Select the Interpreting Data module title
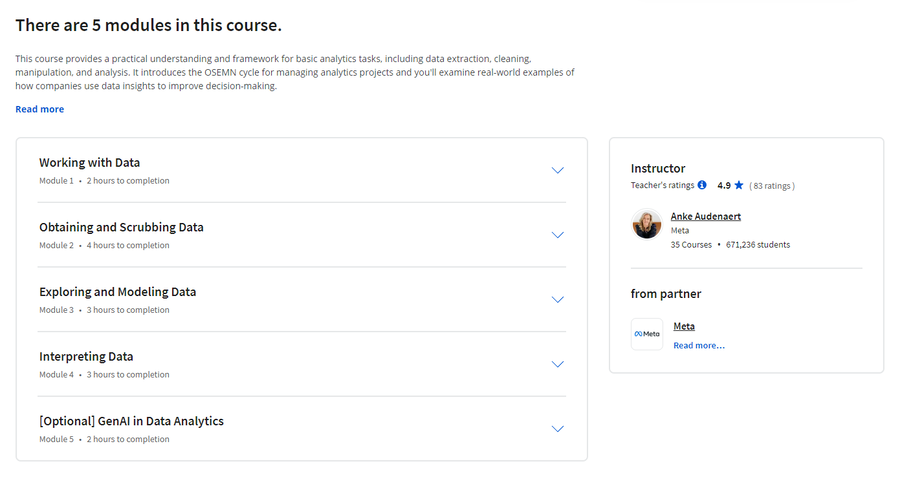This screenshot has width=900, height=477. click(x=86, y=356)
